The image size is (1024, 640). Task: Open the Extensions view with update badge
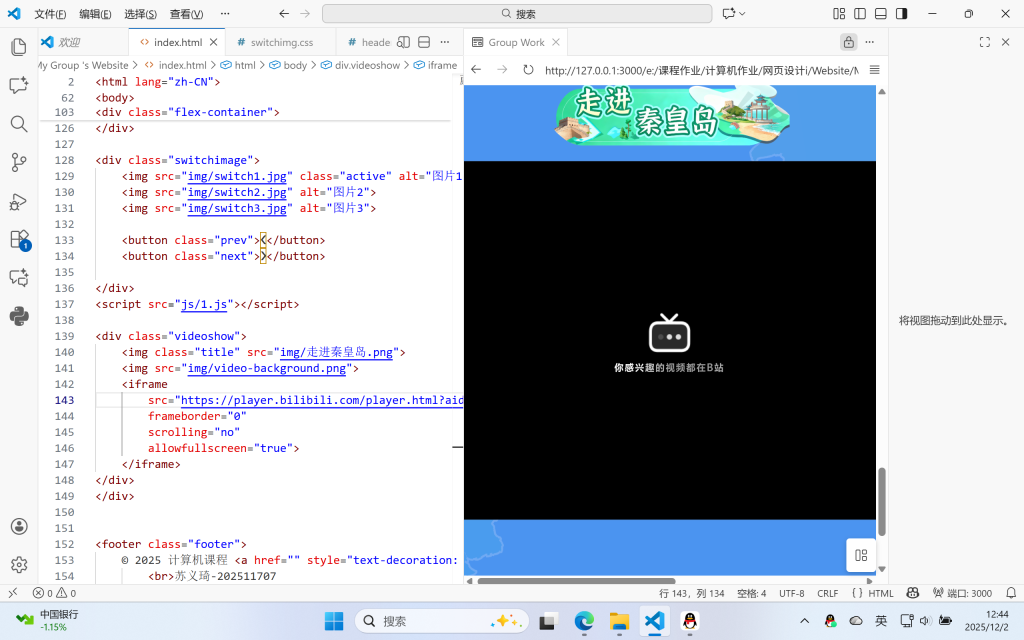19,240
